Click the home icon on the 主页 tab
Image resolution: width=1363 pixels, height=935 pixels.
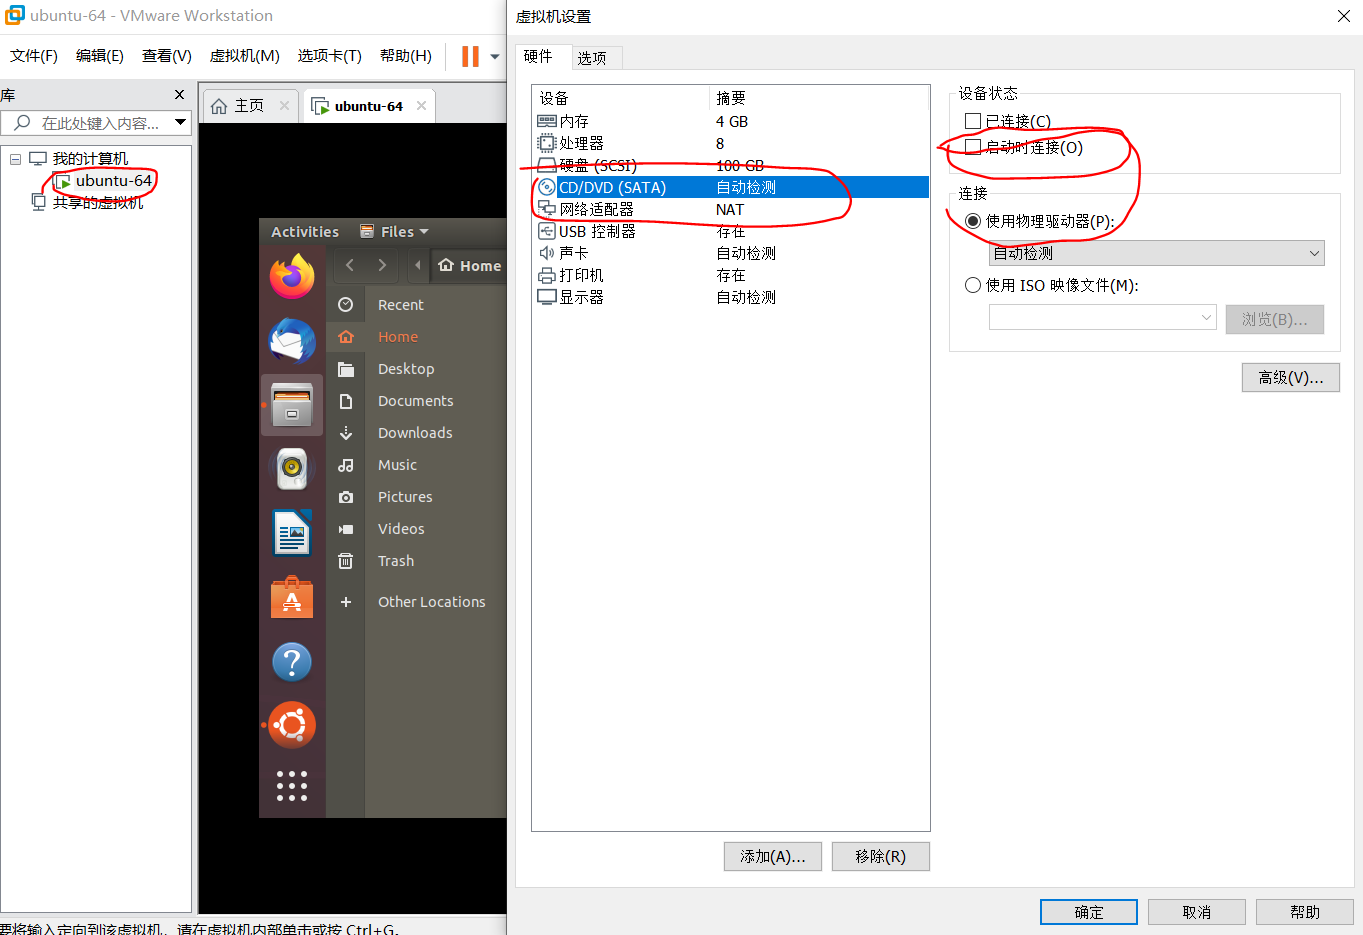click(219, 106)
